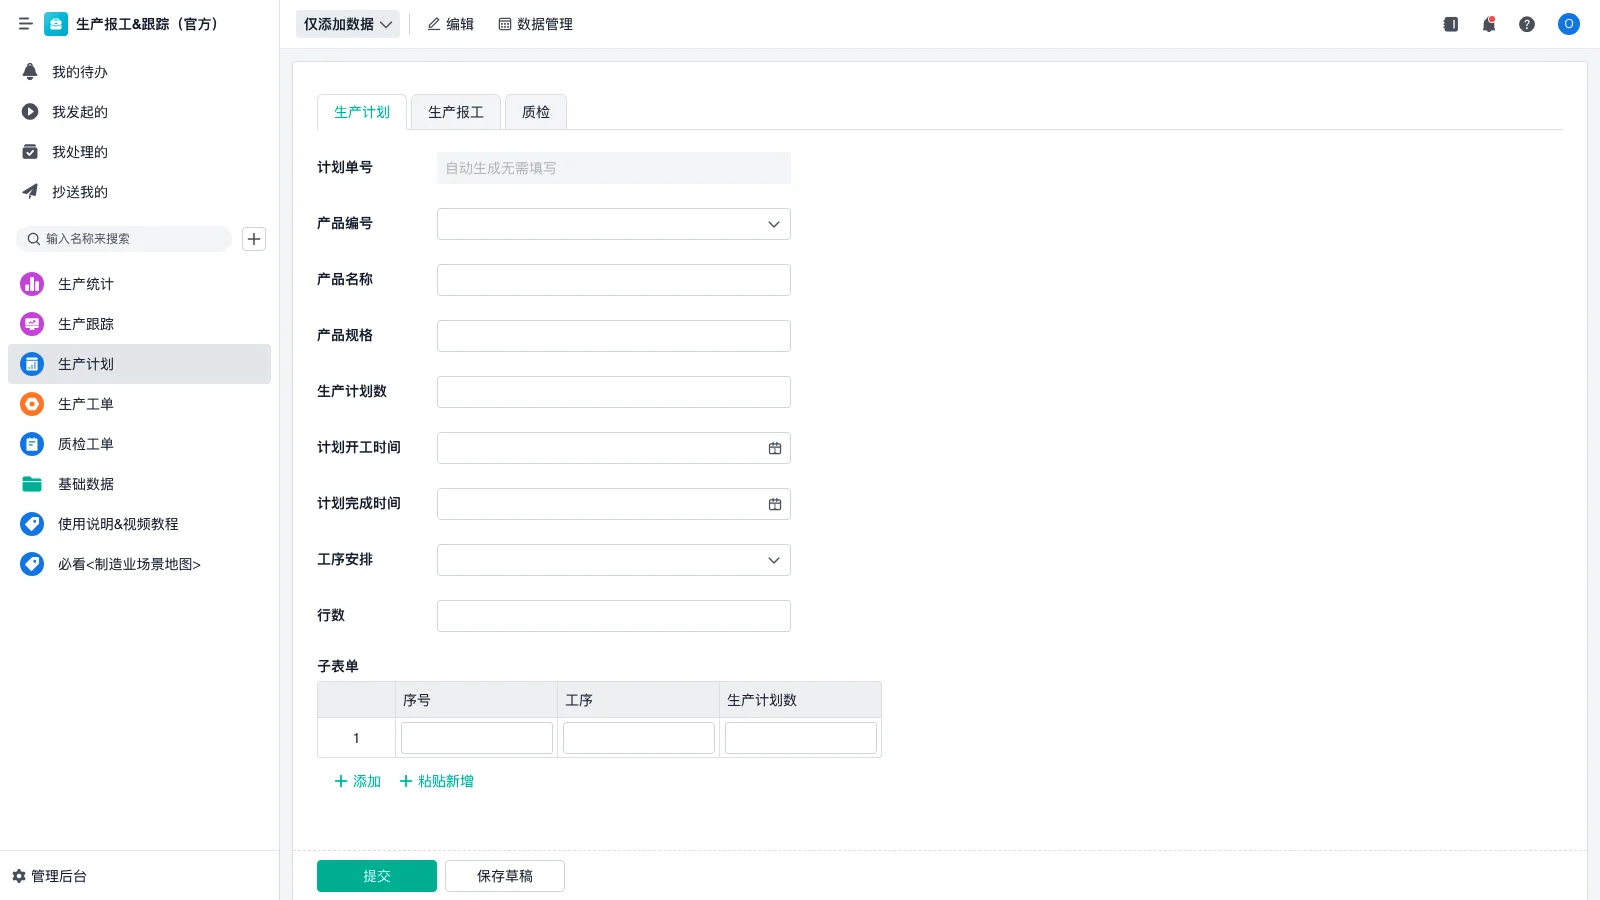Expand the 工序安排 dropdown

pos(772,560)
